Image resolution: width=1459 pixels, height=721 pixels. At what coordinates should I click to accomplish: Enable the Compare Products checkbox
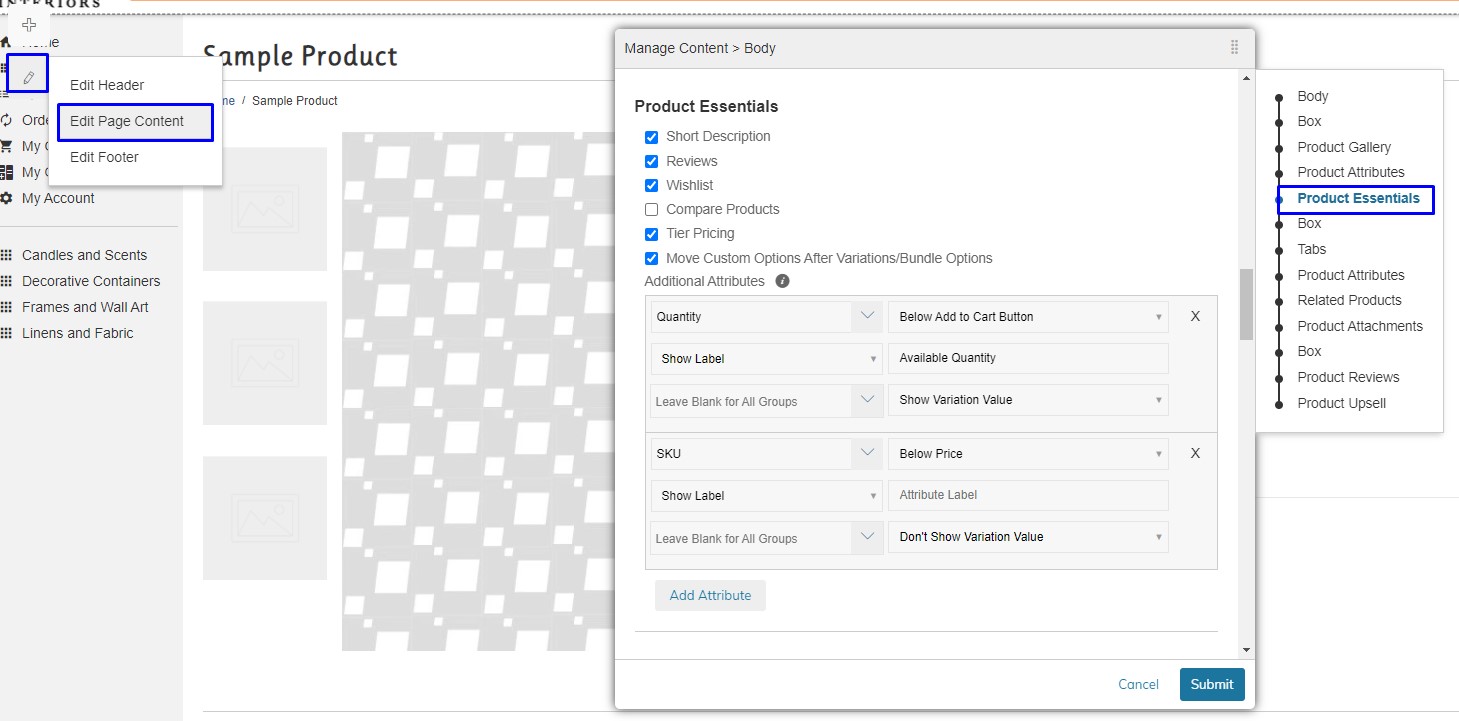[x=651, y=209]
